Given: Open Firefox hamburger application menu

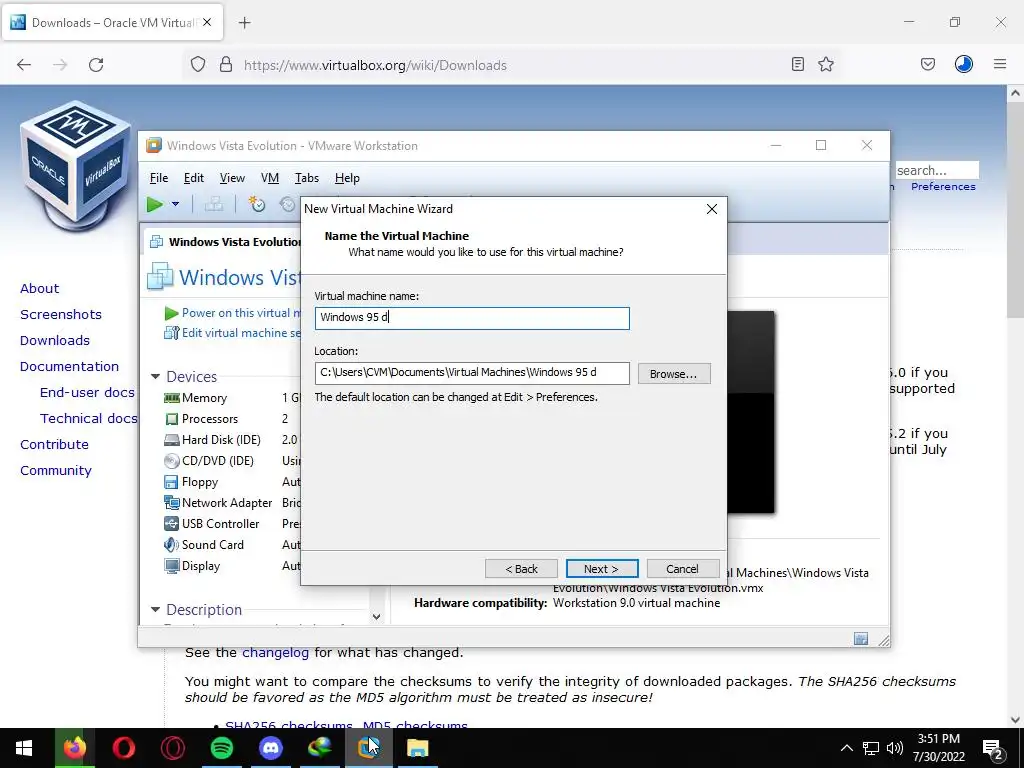Looking at the screenshot, I should coord(1000,64).
